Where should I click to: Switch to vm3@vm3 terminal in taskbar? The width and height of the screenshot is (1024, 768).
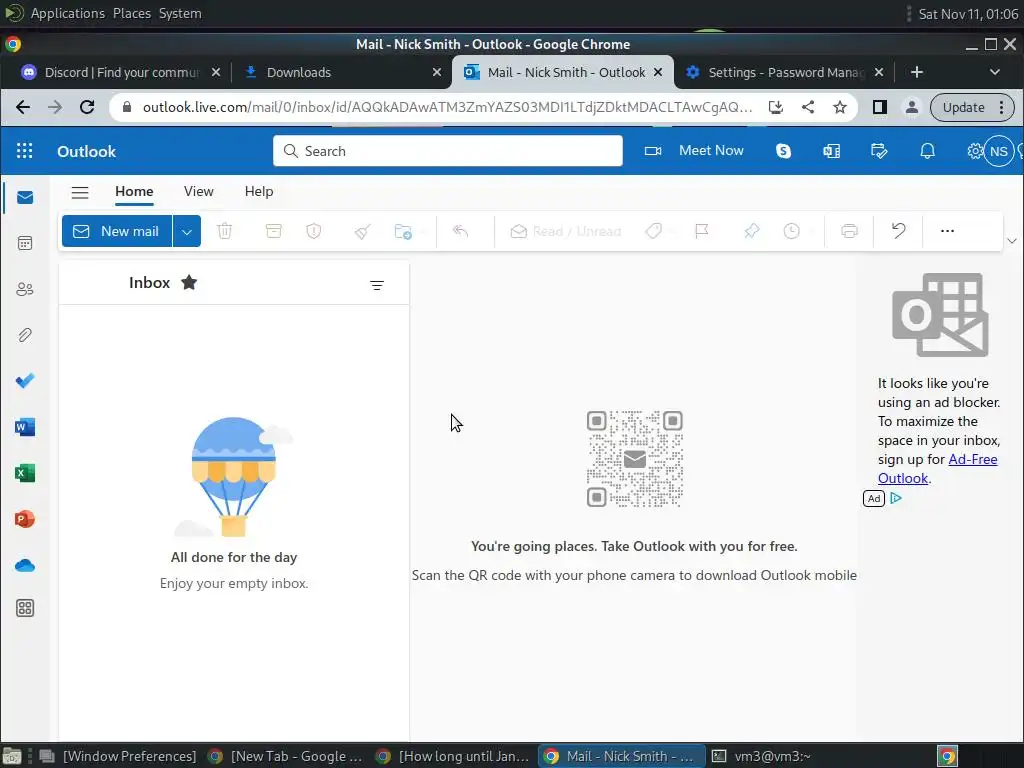(761, 756)
